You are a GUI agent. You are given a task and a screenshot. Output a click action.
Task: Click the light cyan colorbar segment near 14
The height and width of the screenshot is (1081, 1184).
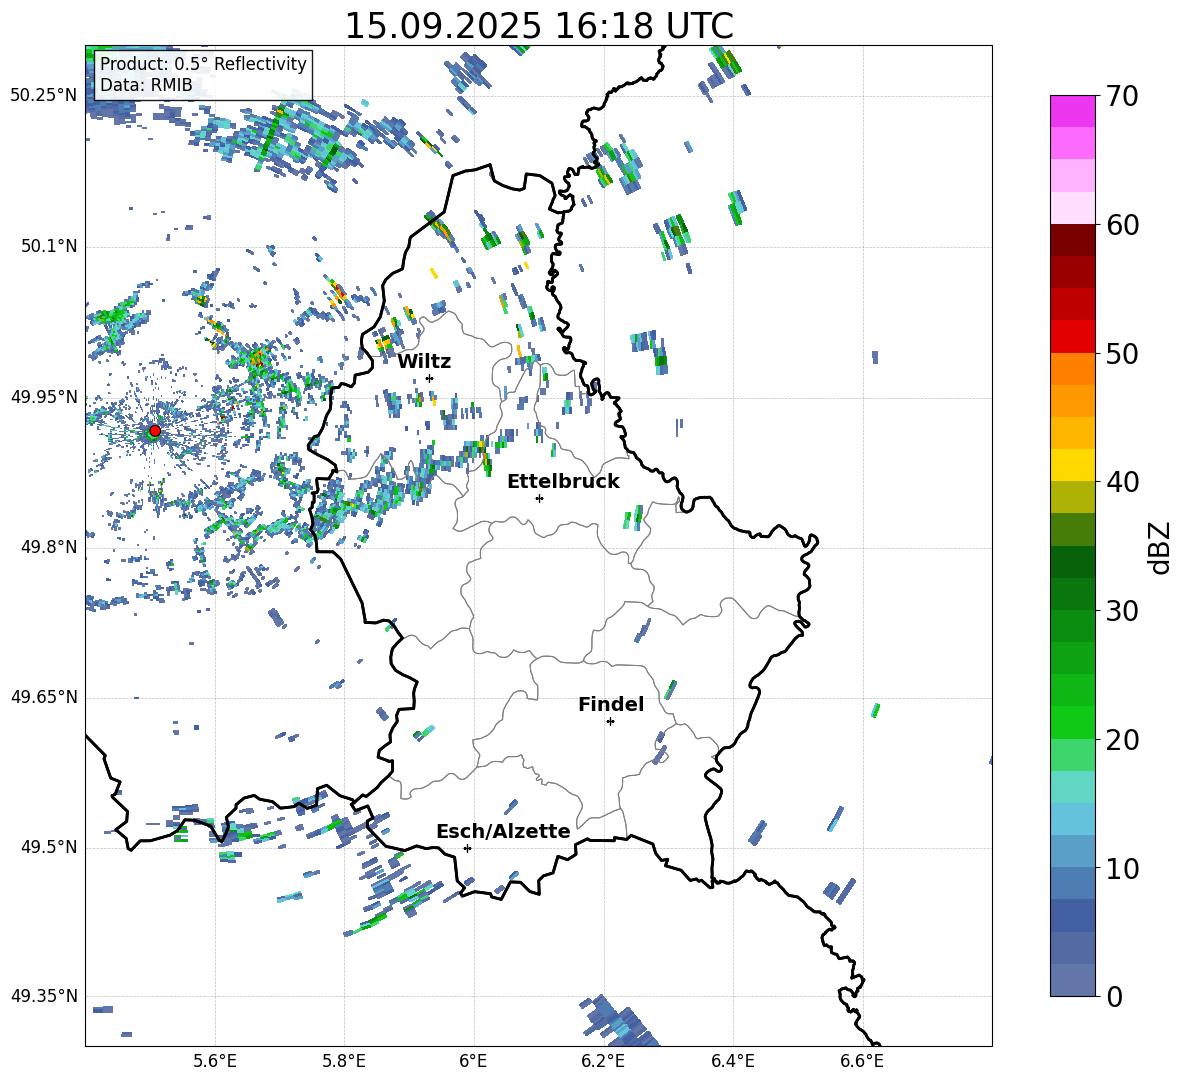pos(1072,819)
